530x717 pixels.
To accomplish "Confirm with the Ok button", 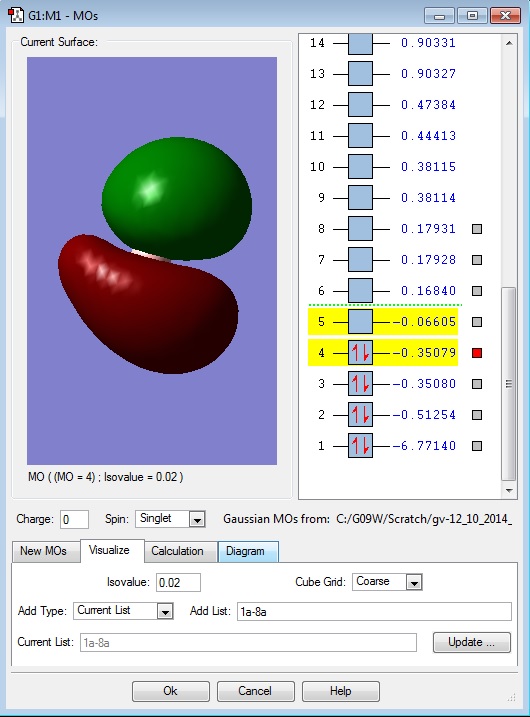I will tap(171, 691).
